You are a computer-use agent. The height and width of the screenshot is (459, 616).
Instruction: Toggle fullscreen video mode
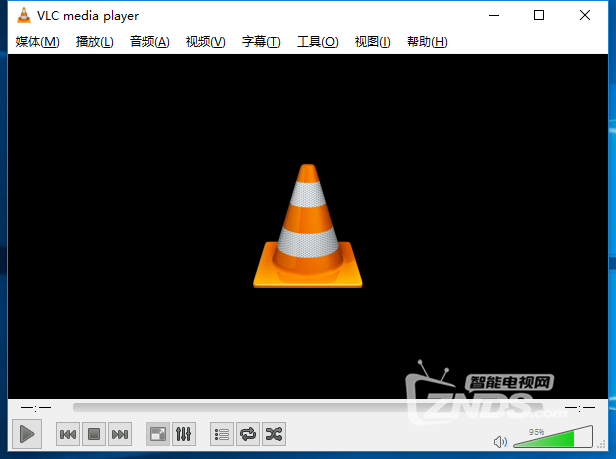click(x=158, y=434)
